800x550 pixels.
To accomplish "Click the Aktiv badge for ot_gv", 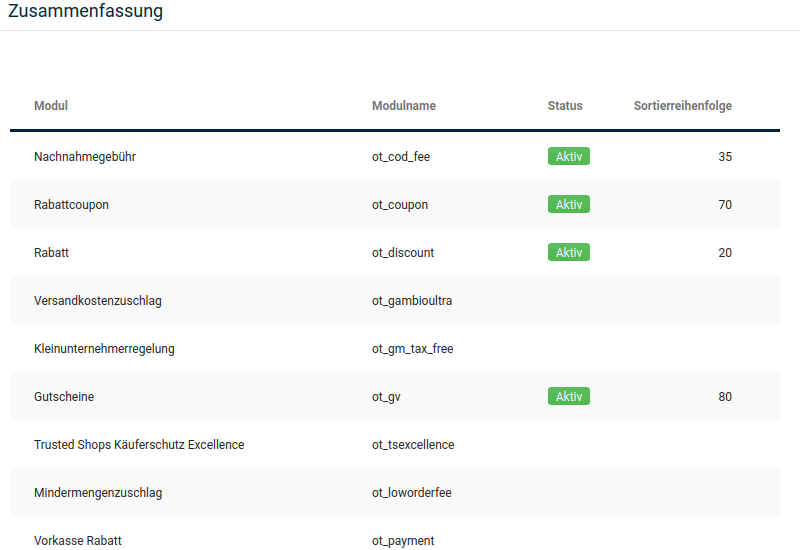I will 569,396.
